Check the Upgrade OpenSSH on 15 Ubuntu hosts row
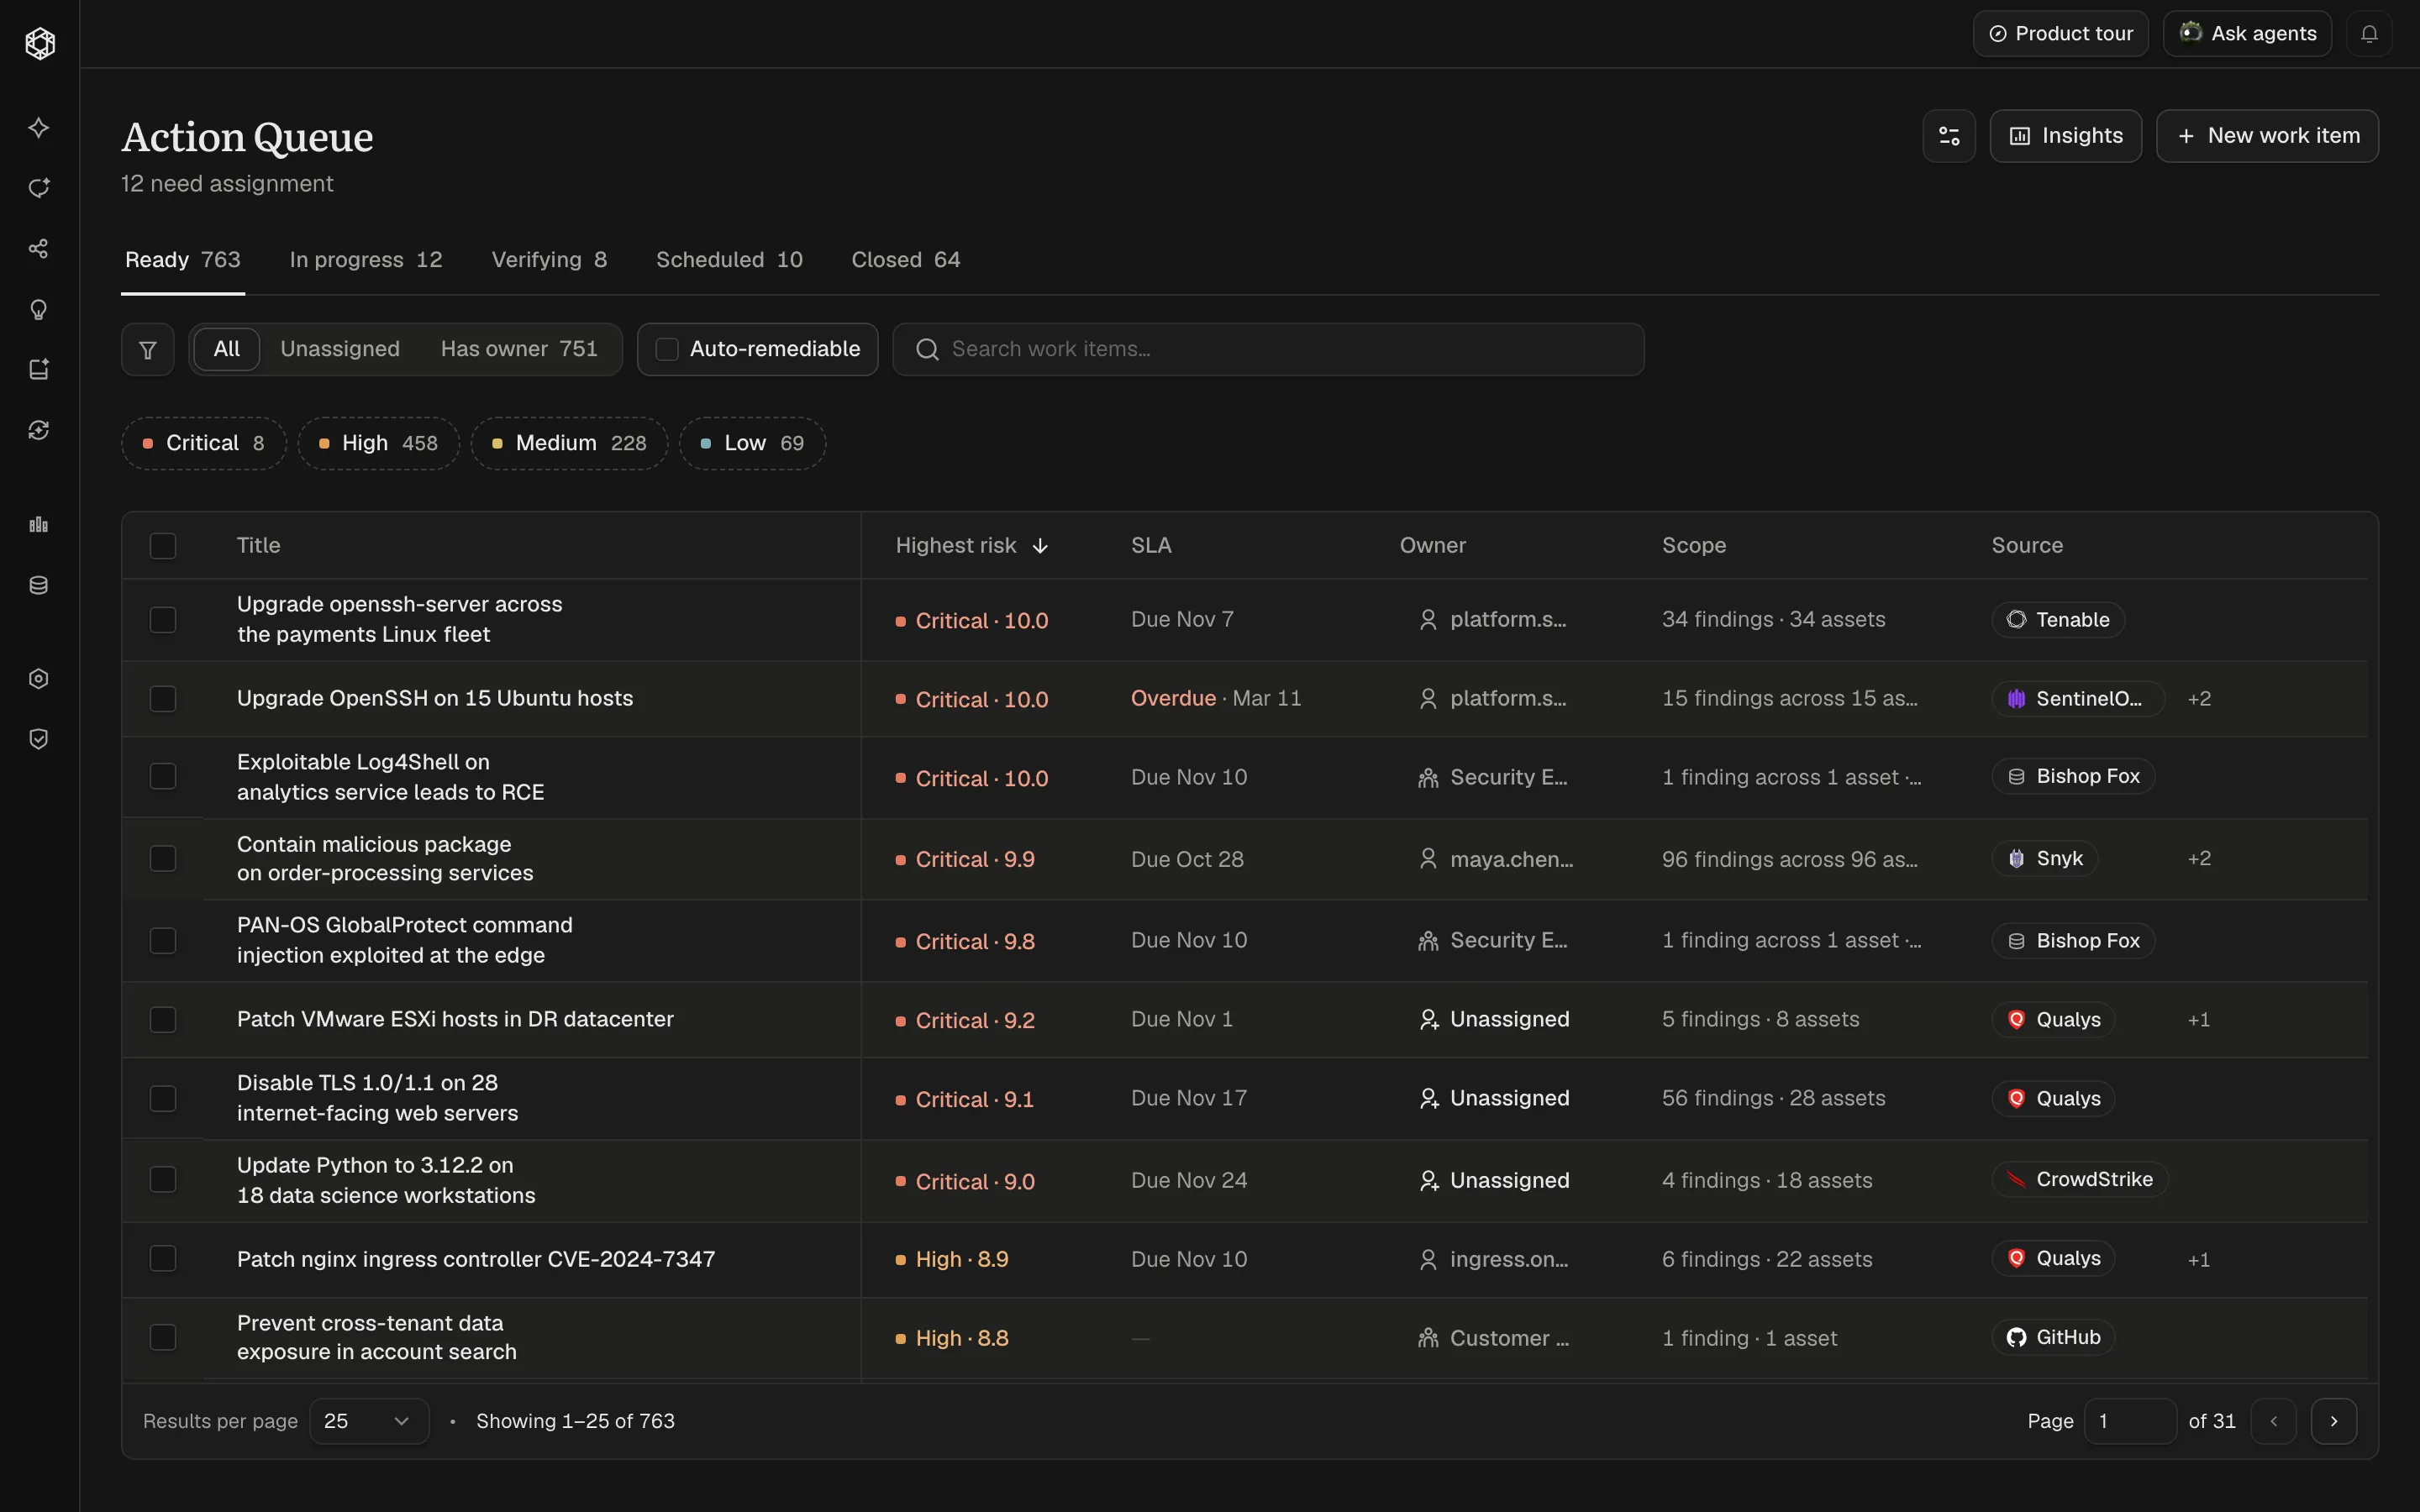This screenshot has width=2420, height=1512. pyautogui.click(x=163, y=699)
